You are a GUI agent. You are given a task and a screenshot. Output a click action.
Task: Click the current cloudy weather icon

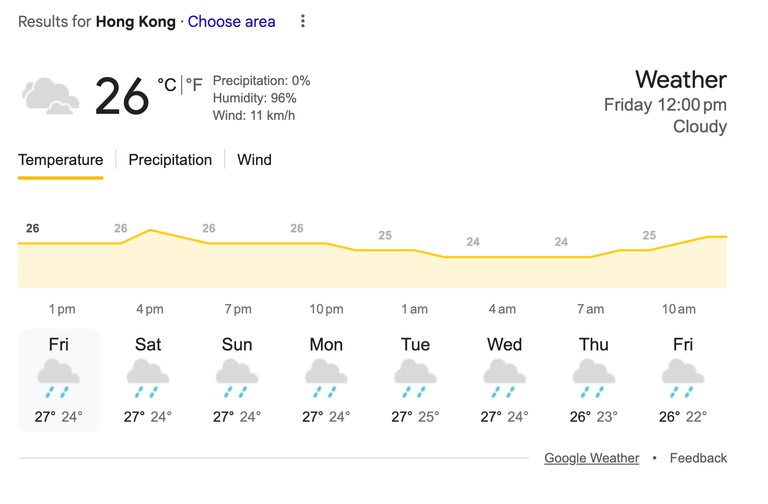pyautogui.click(x=50, y=96)
